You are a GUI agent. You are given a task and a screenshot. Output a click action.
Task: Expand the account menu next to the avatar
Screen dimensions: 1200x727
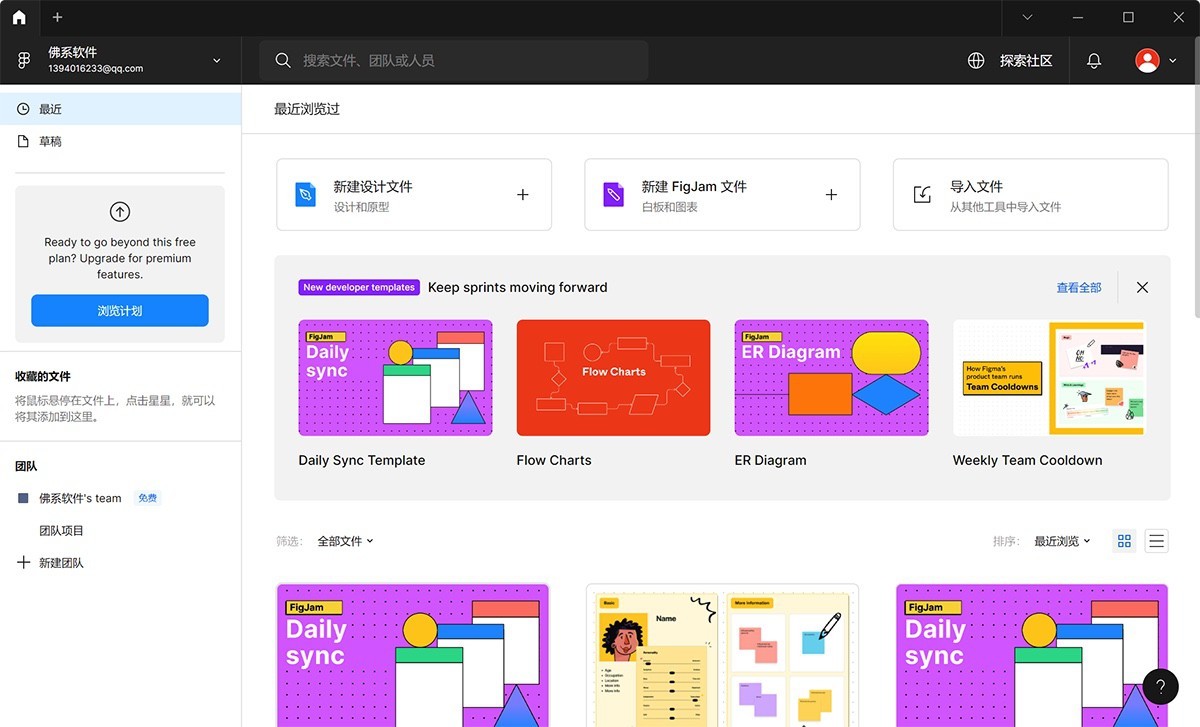point(1168,60)
